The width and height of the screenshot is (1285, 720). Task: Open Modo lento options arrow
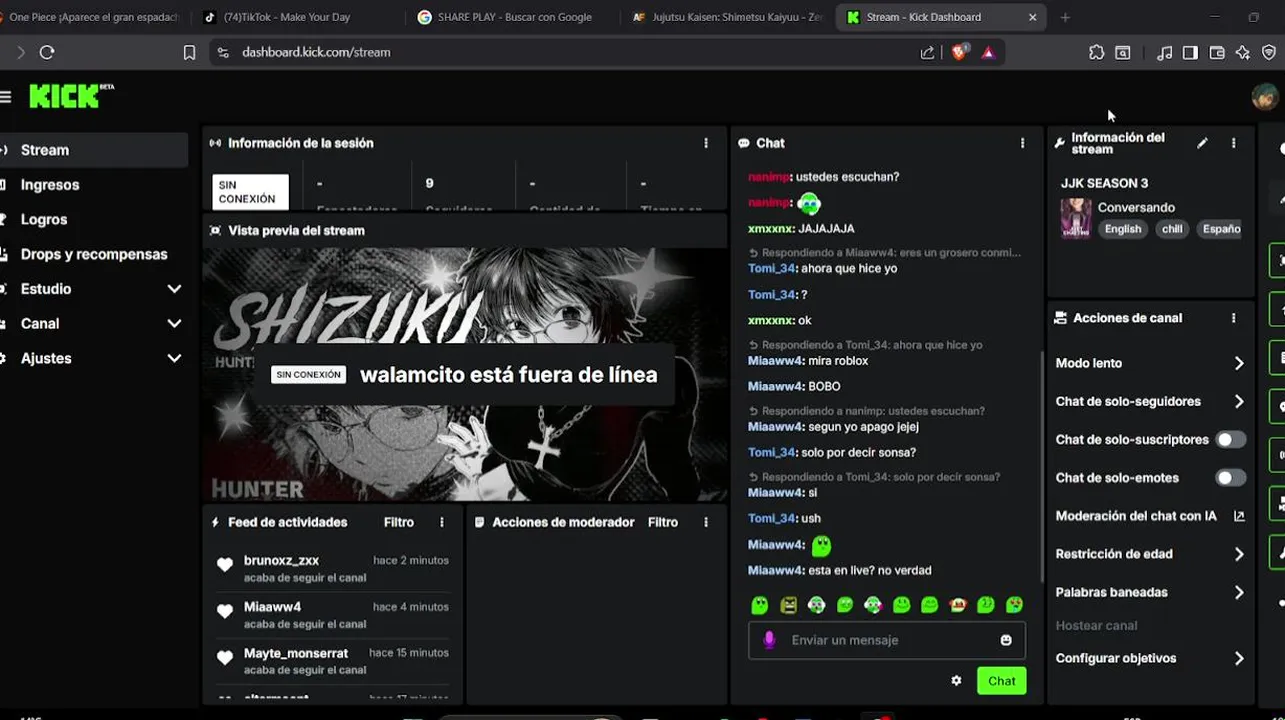(1239, 363)
